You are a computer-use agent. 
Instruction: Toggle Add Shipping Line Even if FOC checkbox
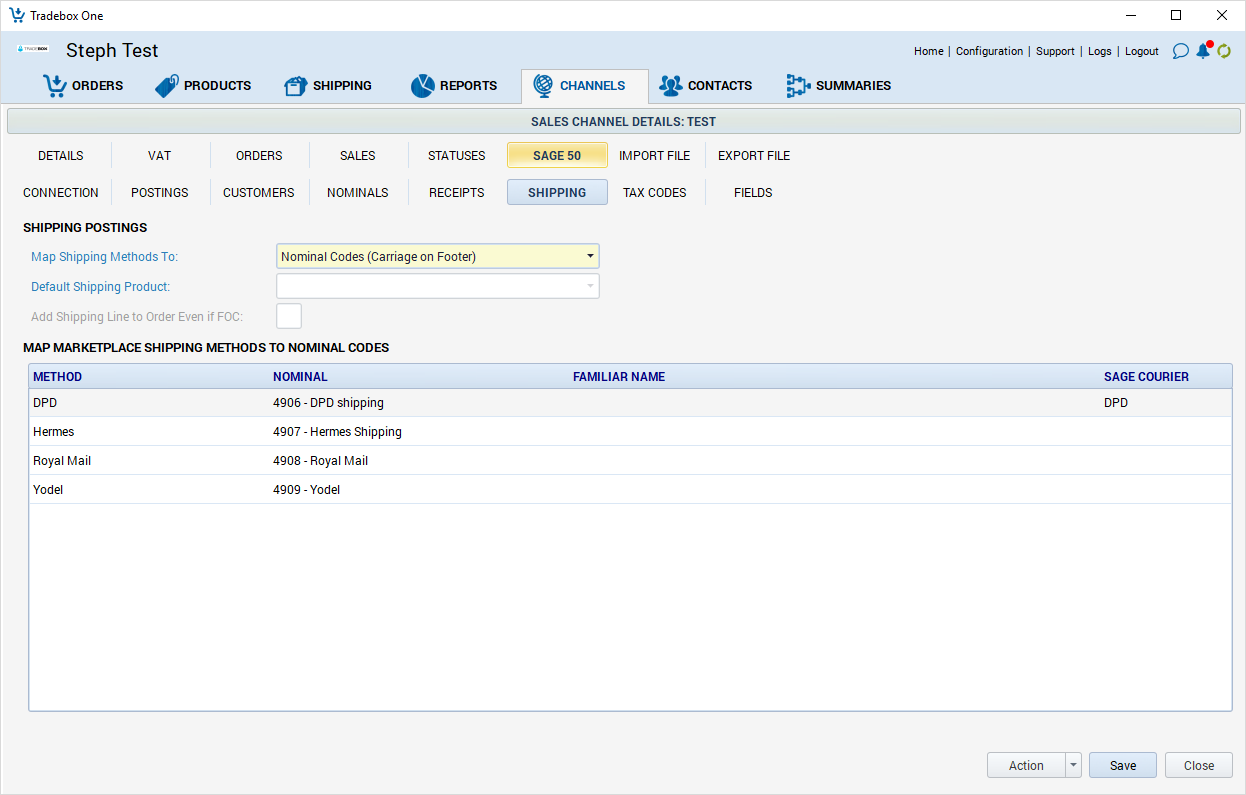(x=289, y=317)
